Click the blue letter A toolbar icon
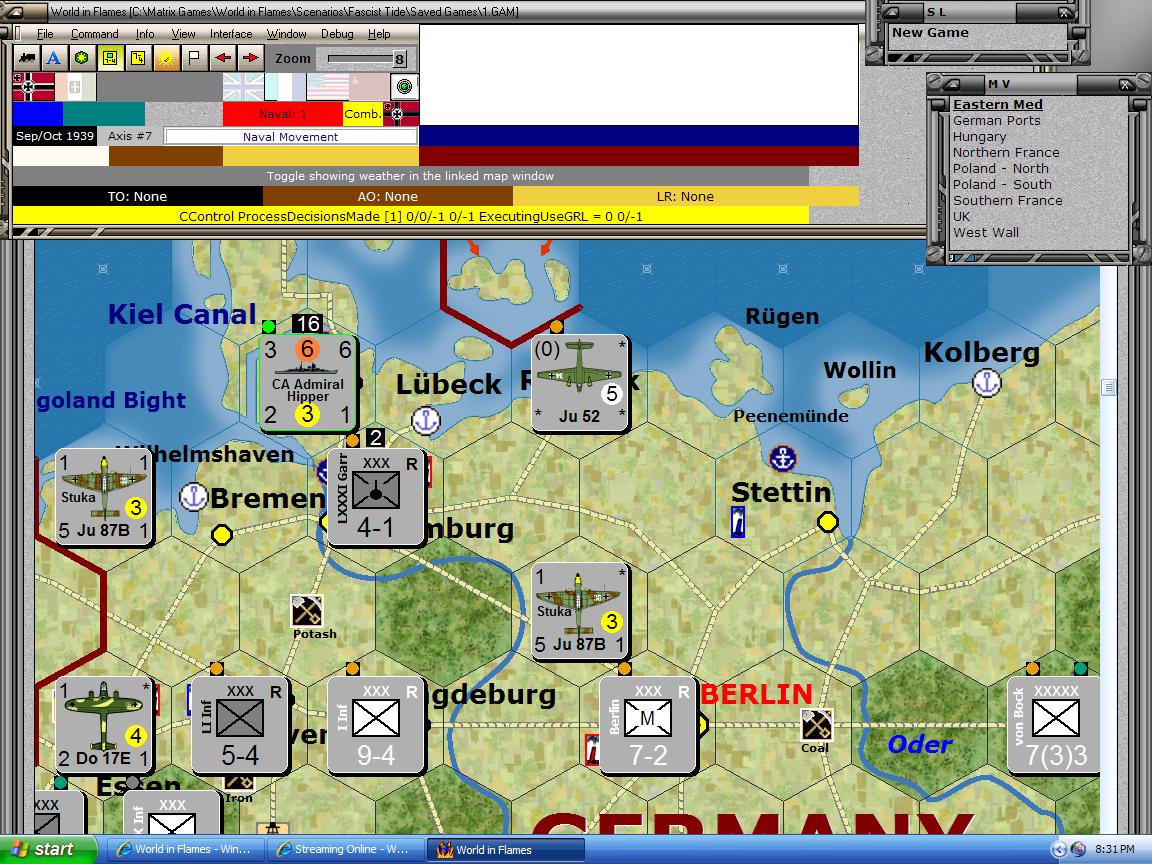The height and width of the screenshot is (864, 1152). [54, 58]
